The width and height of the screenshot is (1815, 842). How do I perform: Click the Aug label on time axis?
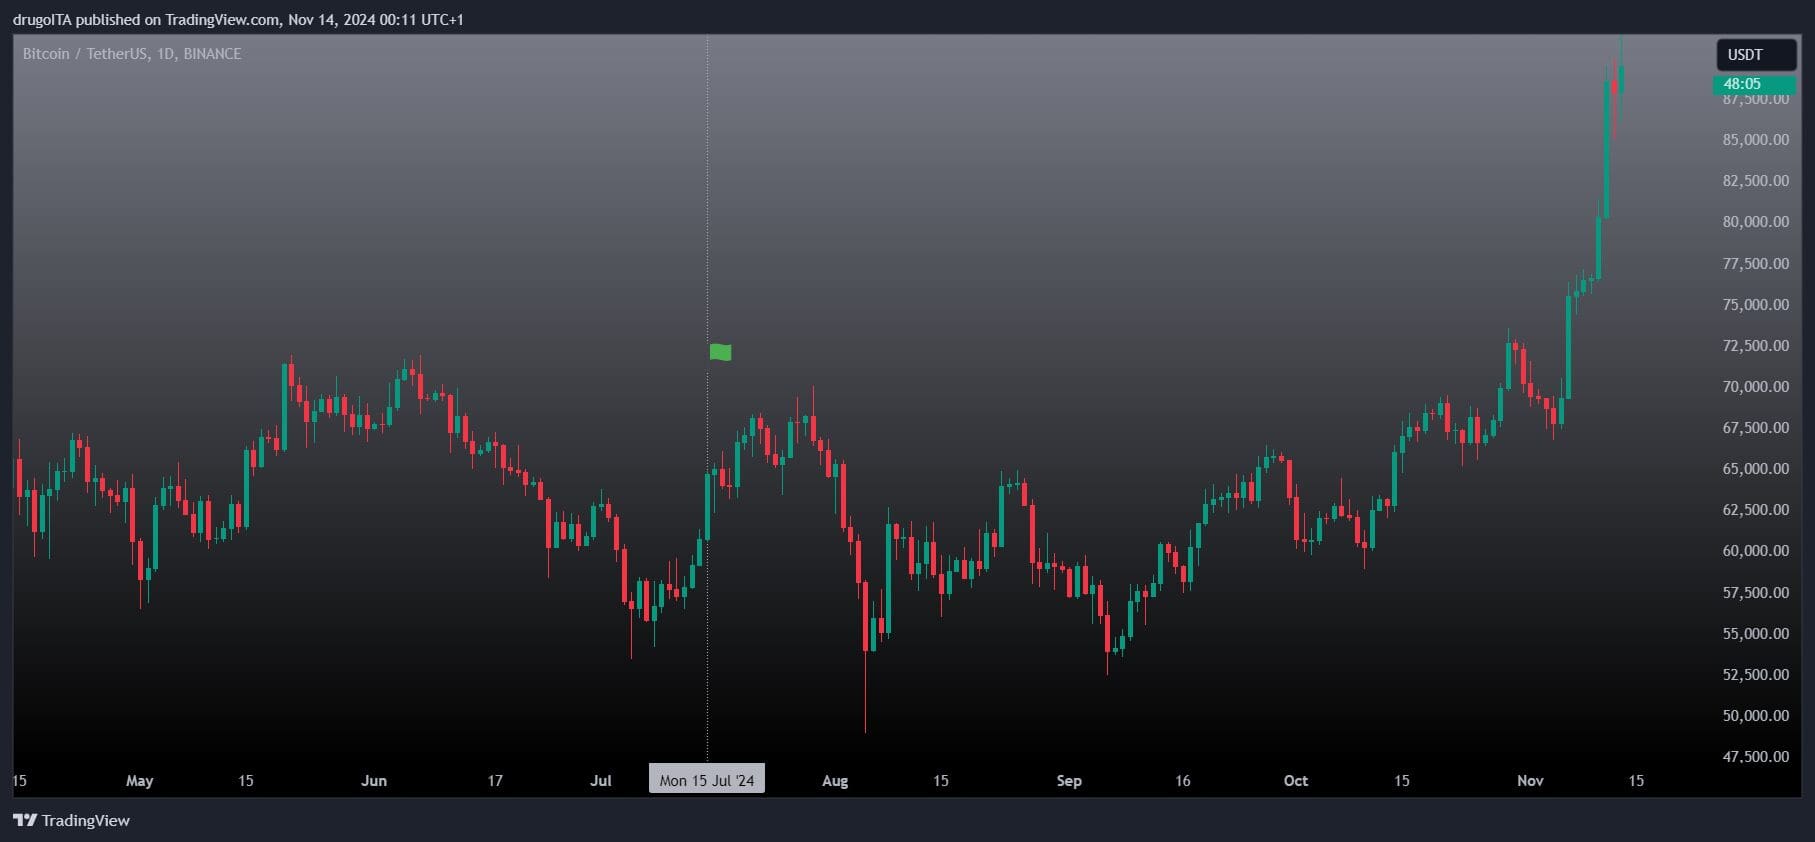[x=835, y=781]
